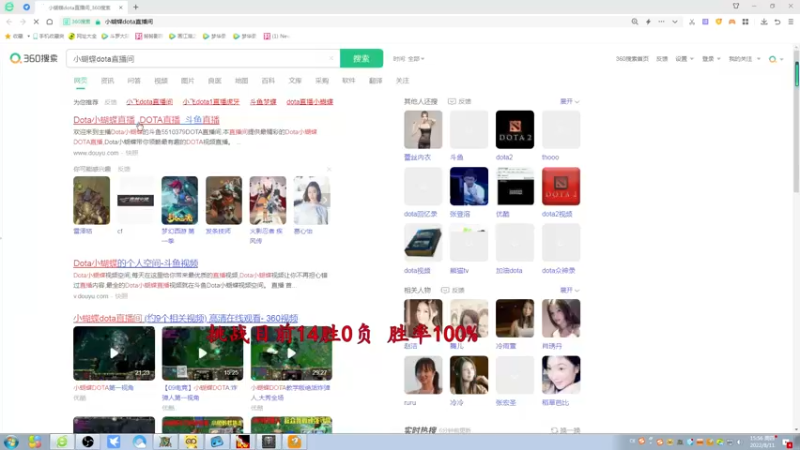
Task: Open the 360搜索首页 link
Action: [632, 59]
